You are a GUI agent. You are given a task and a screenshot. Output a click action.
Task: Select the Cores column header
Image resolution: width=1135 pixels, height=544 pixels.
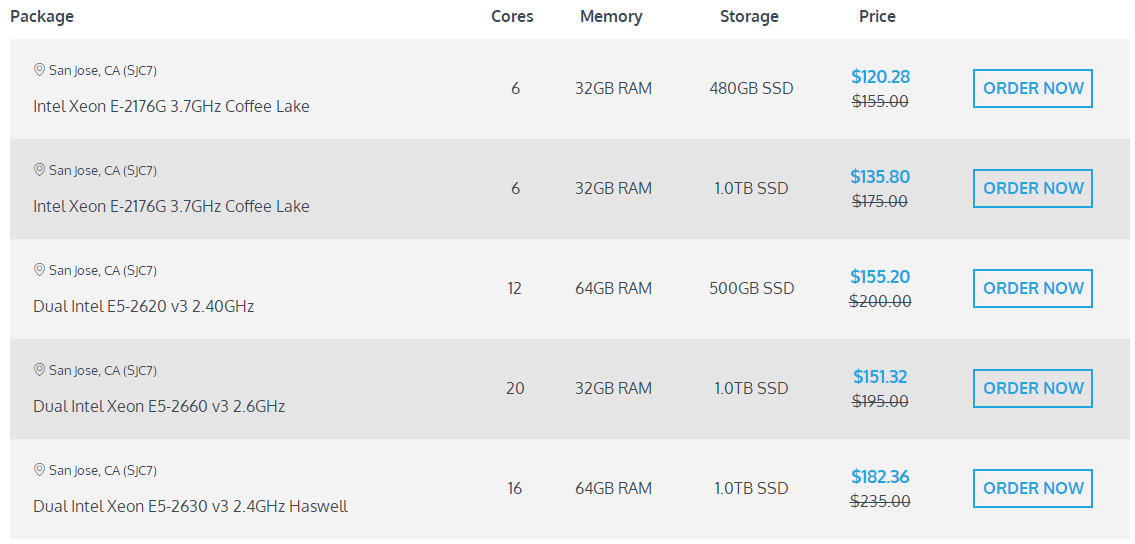tap(512, 16)
